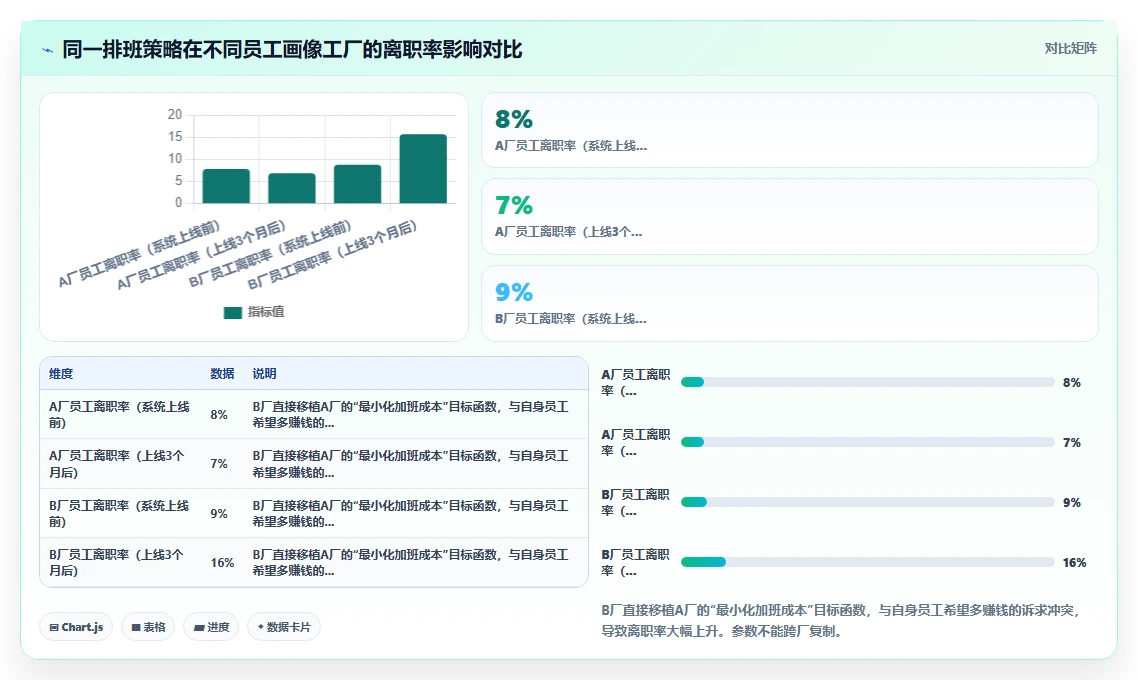Click table cell B厂员工离职率（系统上线前）
Image resolution: width=1138 pixels, height=680 pixels.
click(x=120, y=513)
